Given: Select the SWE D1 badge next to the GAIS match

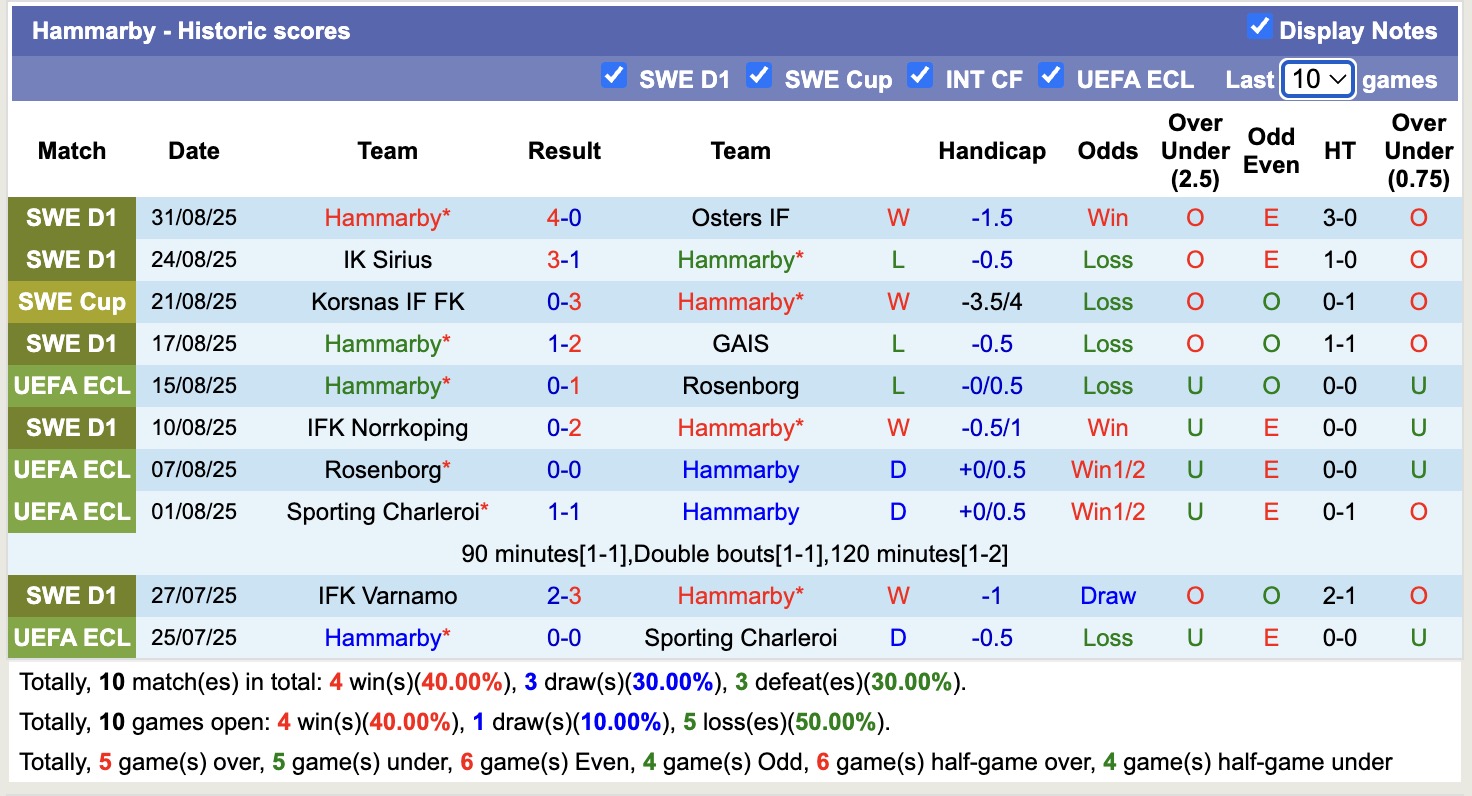Looking at the screenshot, I should 71,343.
